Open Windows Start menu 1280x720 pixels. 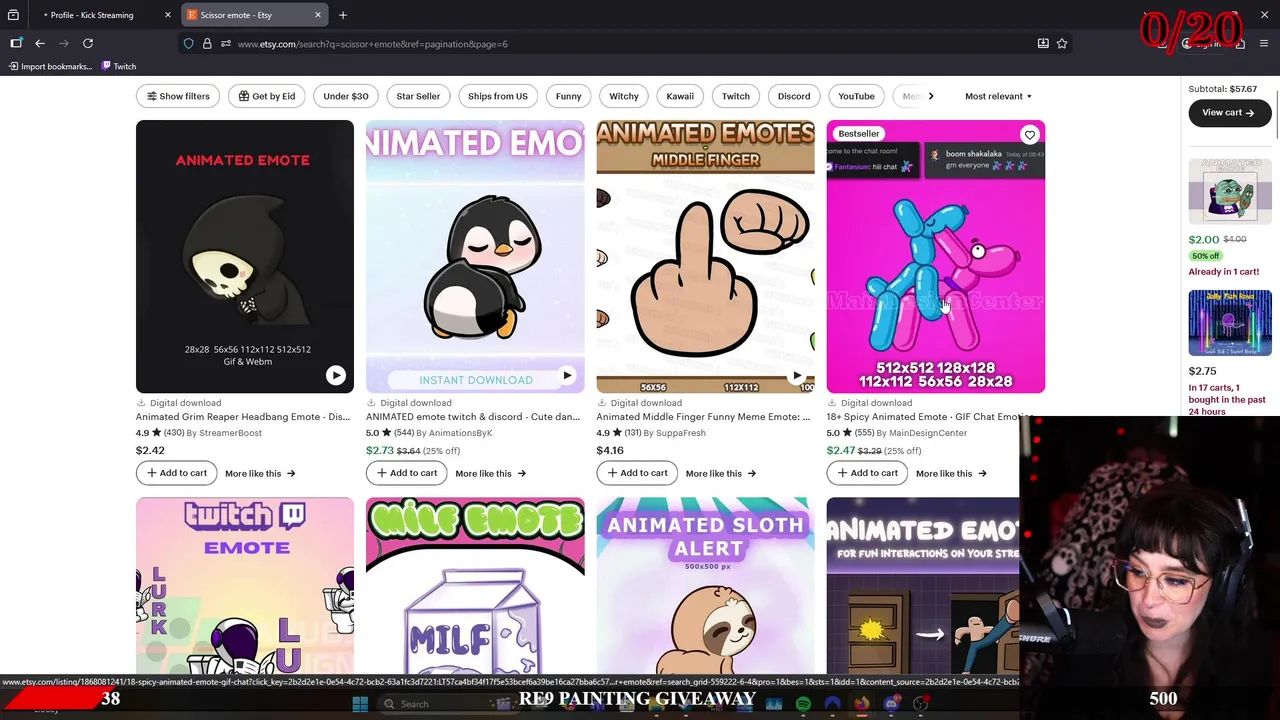360,704
